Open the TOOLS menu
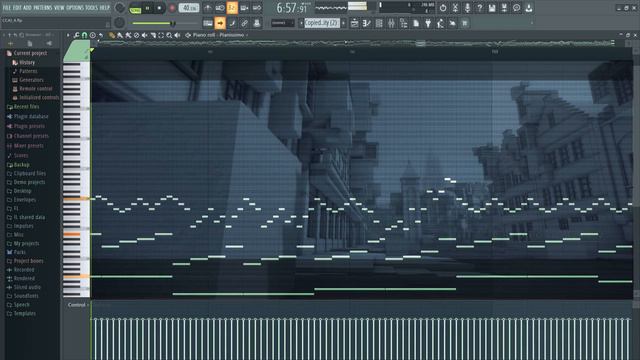640x360 pixels. coord(92,8)
